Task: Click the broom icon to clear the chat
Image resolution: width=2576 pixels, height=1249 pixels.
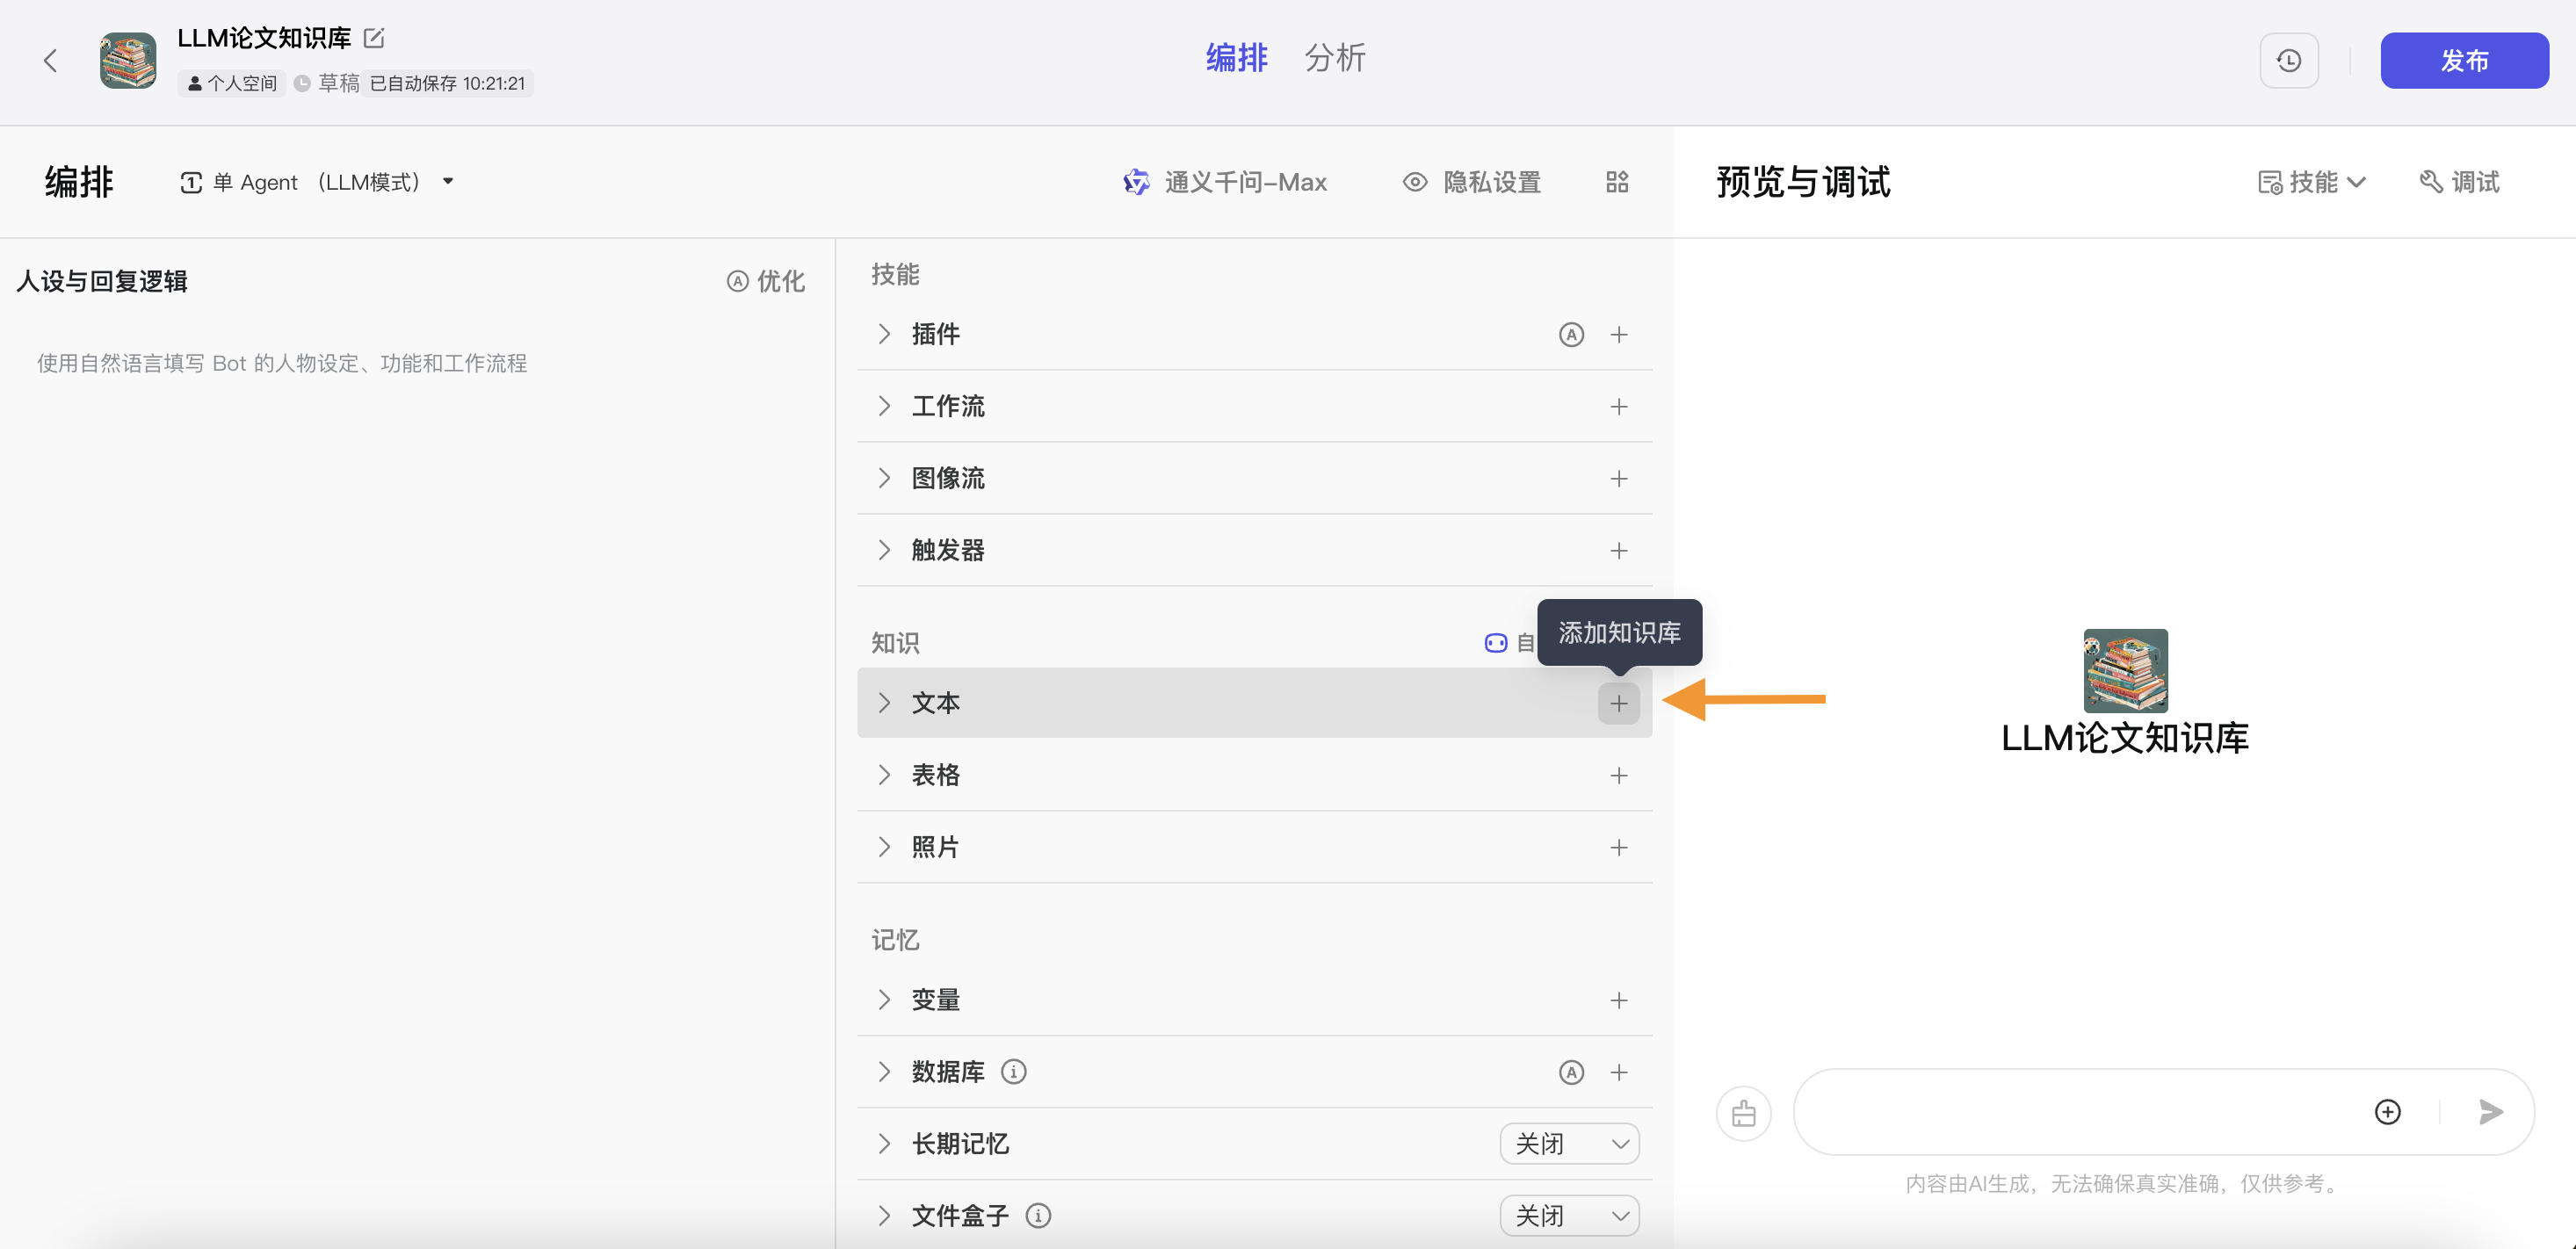Action: pos(1744,1112)
